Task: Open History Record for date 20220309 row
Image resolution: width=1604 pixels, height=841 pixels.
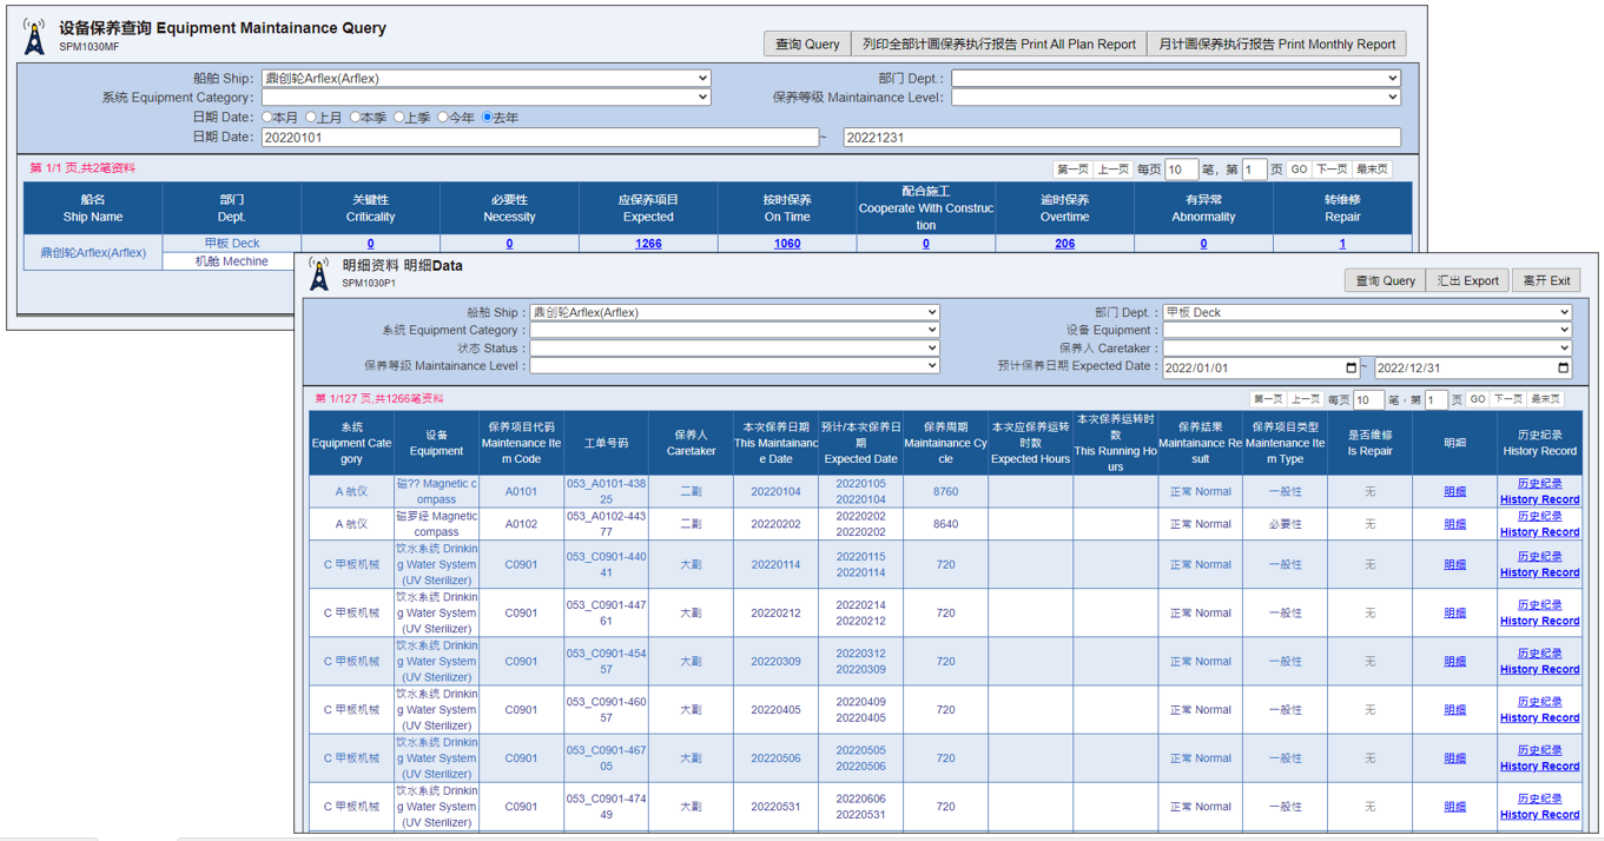Action: point(1539,661)
